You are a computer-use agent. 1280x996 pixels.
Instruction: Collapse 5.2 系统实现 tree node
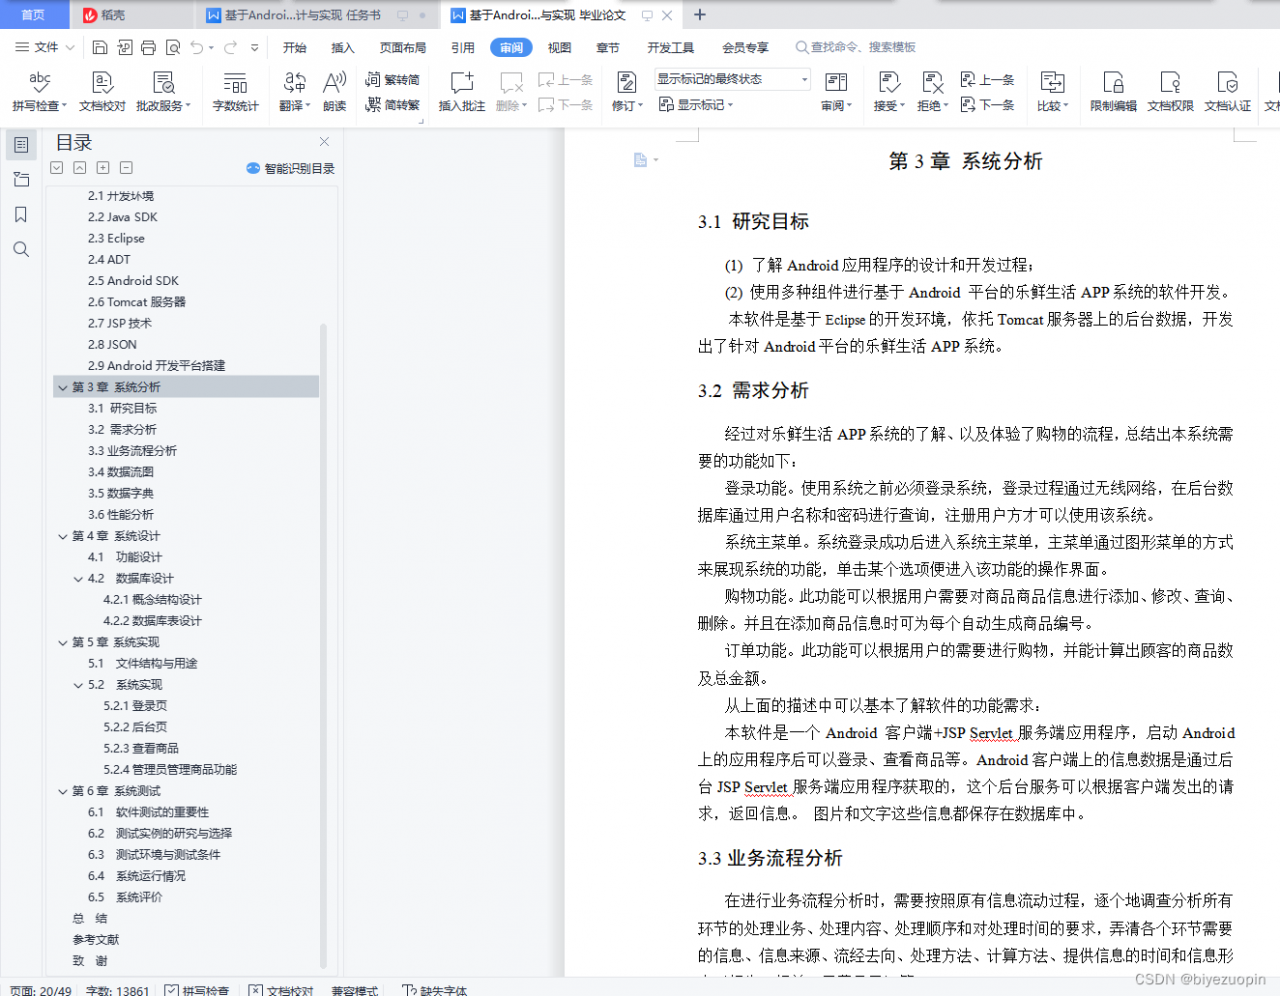click(79, 685)
